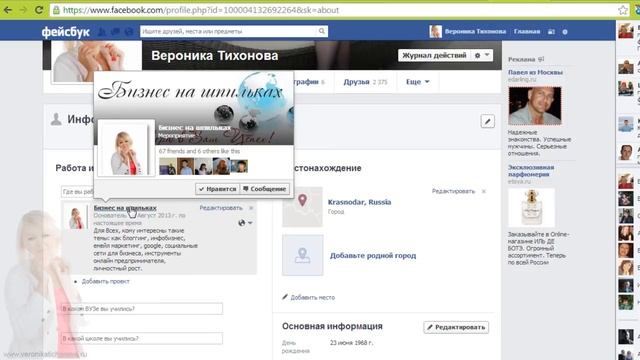Reload the page with refresh icon
Screen dimensions: 640x360
(39, 10)
